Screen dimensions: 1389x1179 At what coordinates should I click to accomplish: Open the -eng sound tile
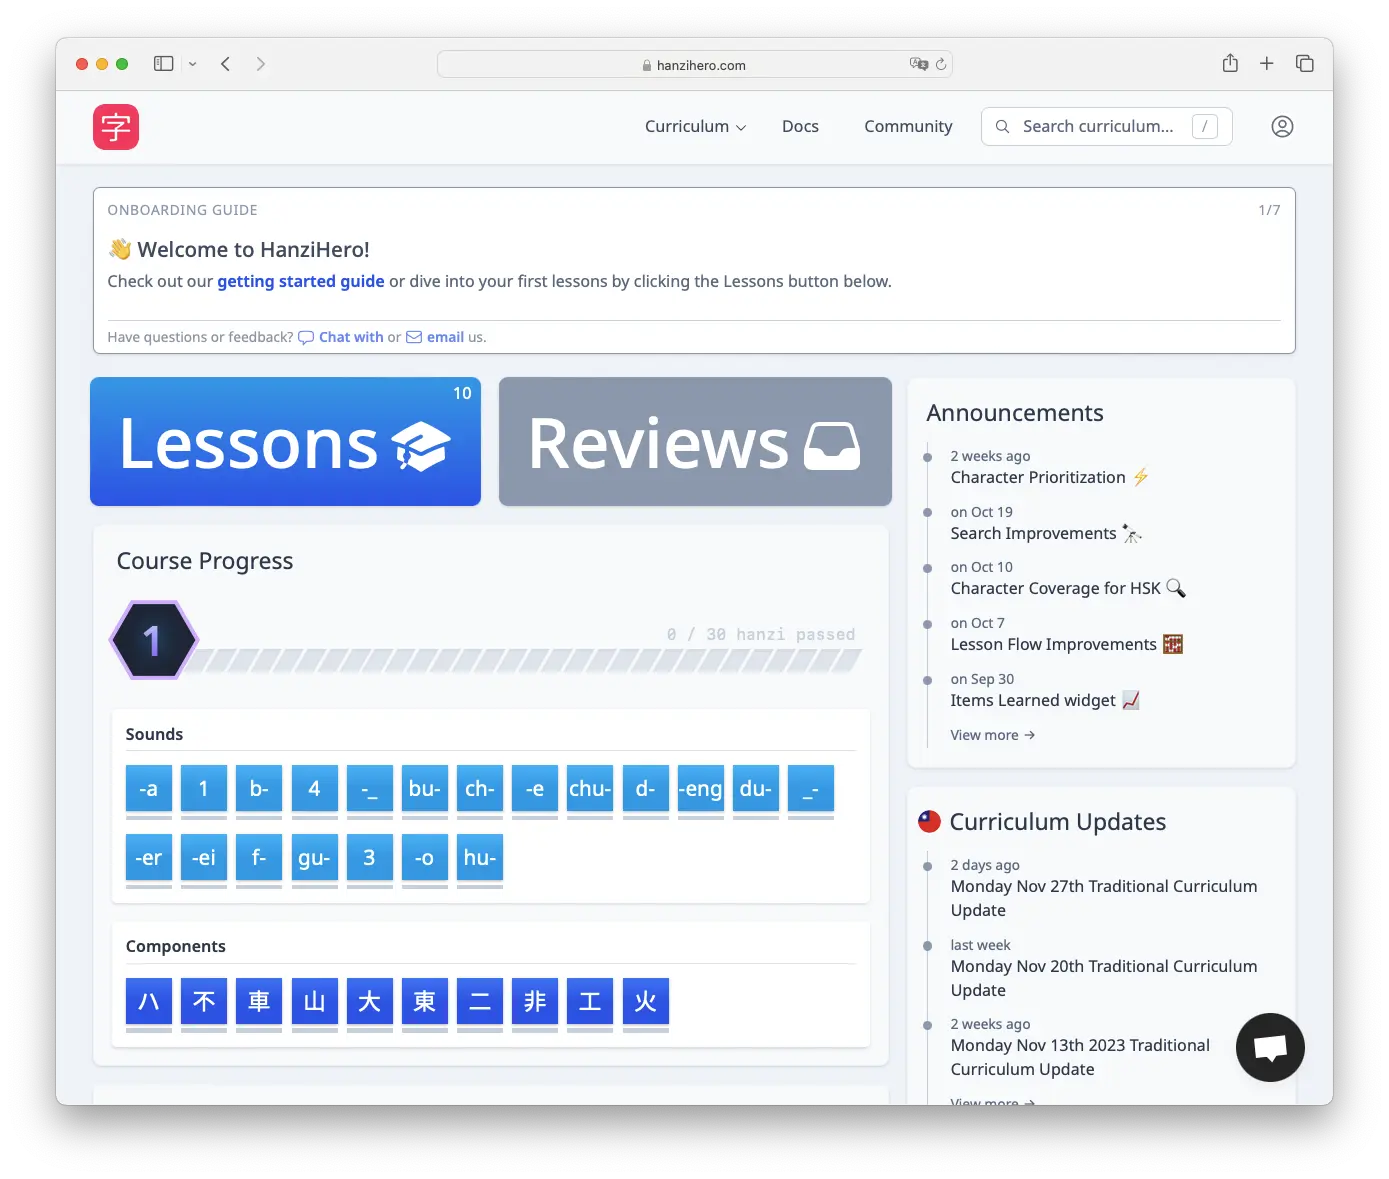click(x=701, y=789)
